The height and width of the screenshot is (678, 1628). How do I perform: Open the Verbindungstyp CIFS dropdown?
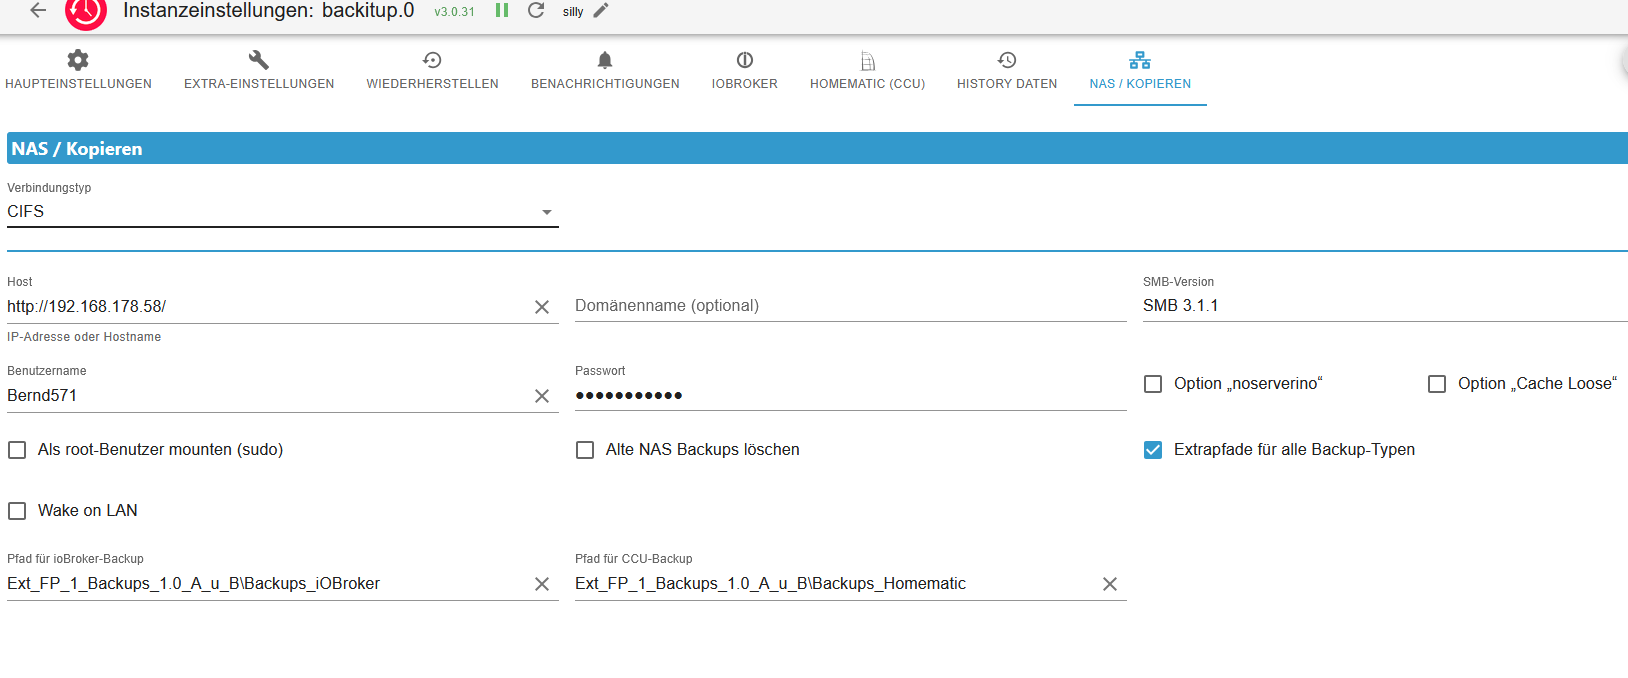[x=283, y=212]
